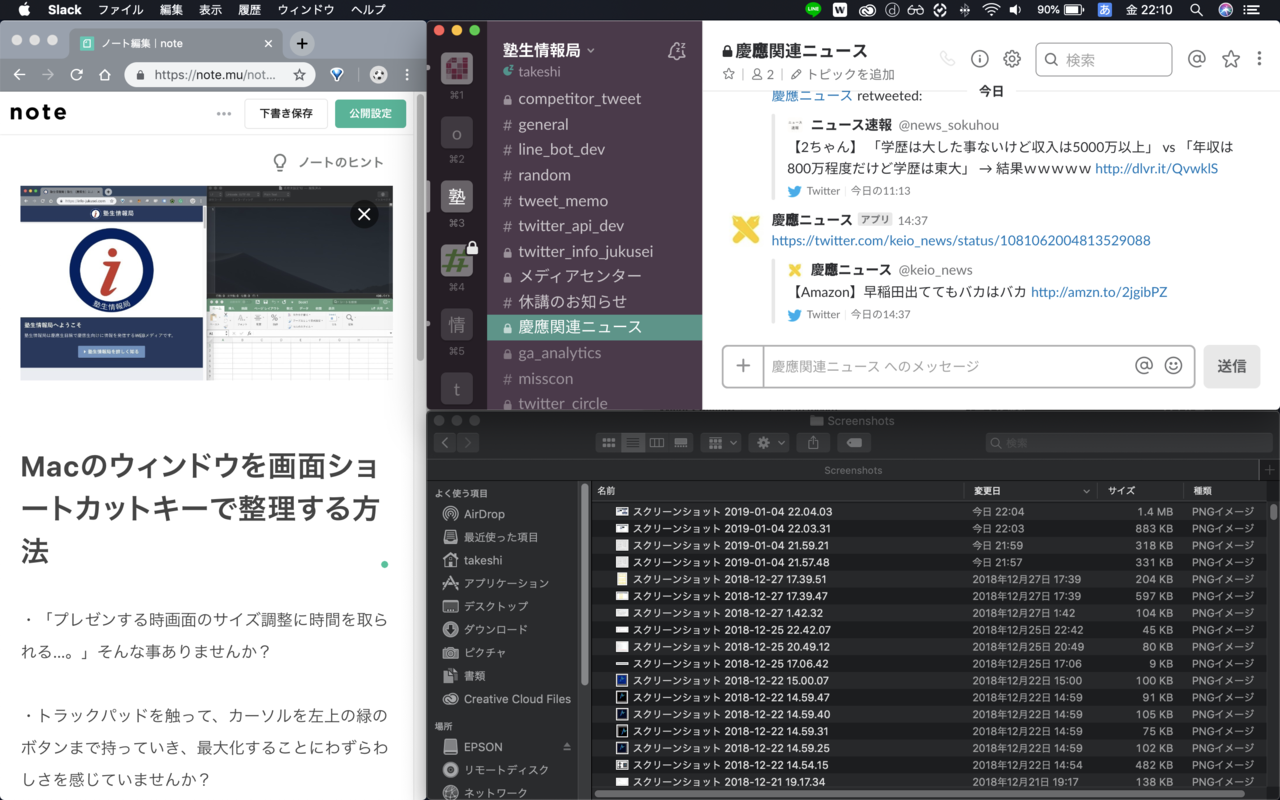Open new Chrome tab with plus

[302, 43]
